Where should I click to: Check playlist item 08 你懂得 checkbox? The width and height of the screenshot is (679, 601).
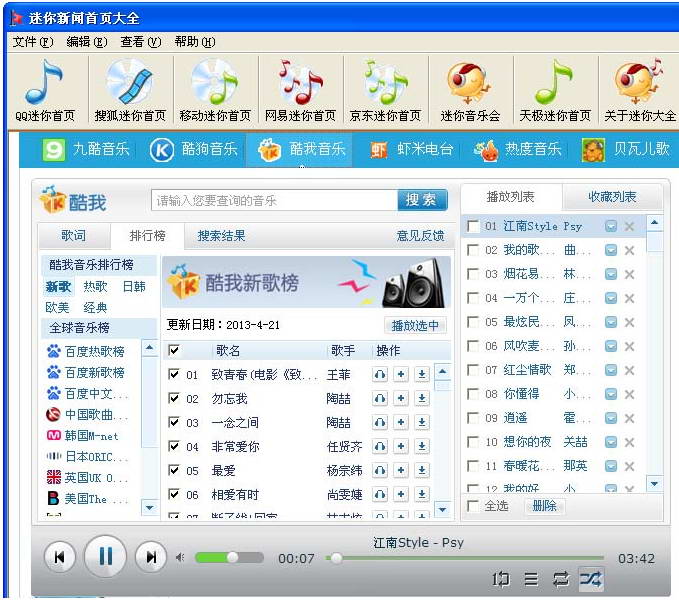click(473, 394)
